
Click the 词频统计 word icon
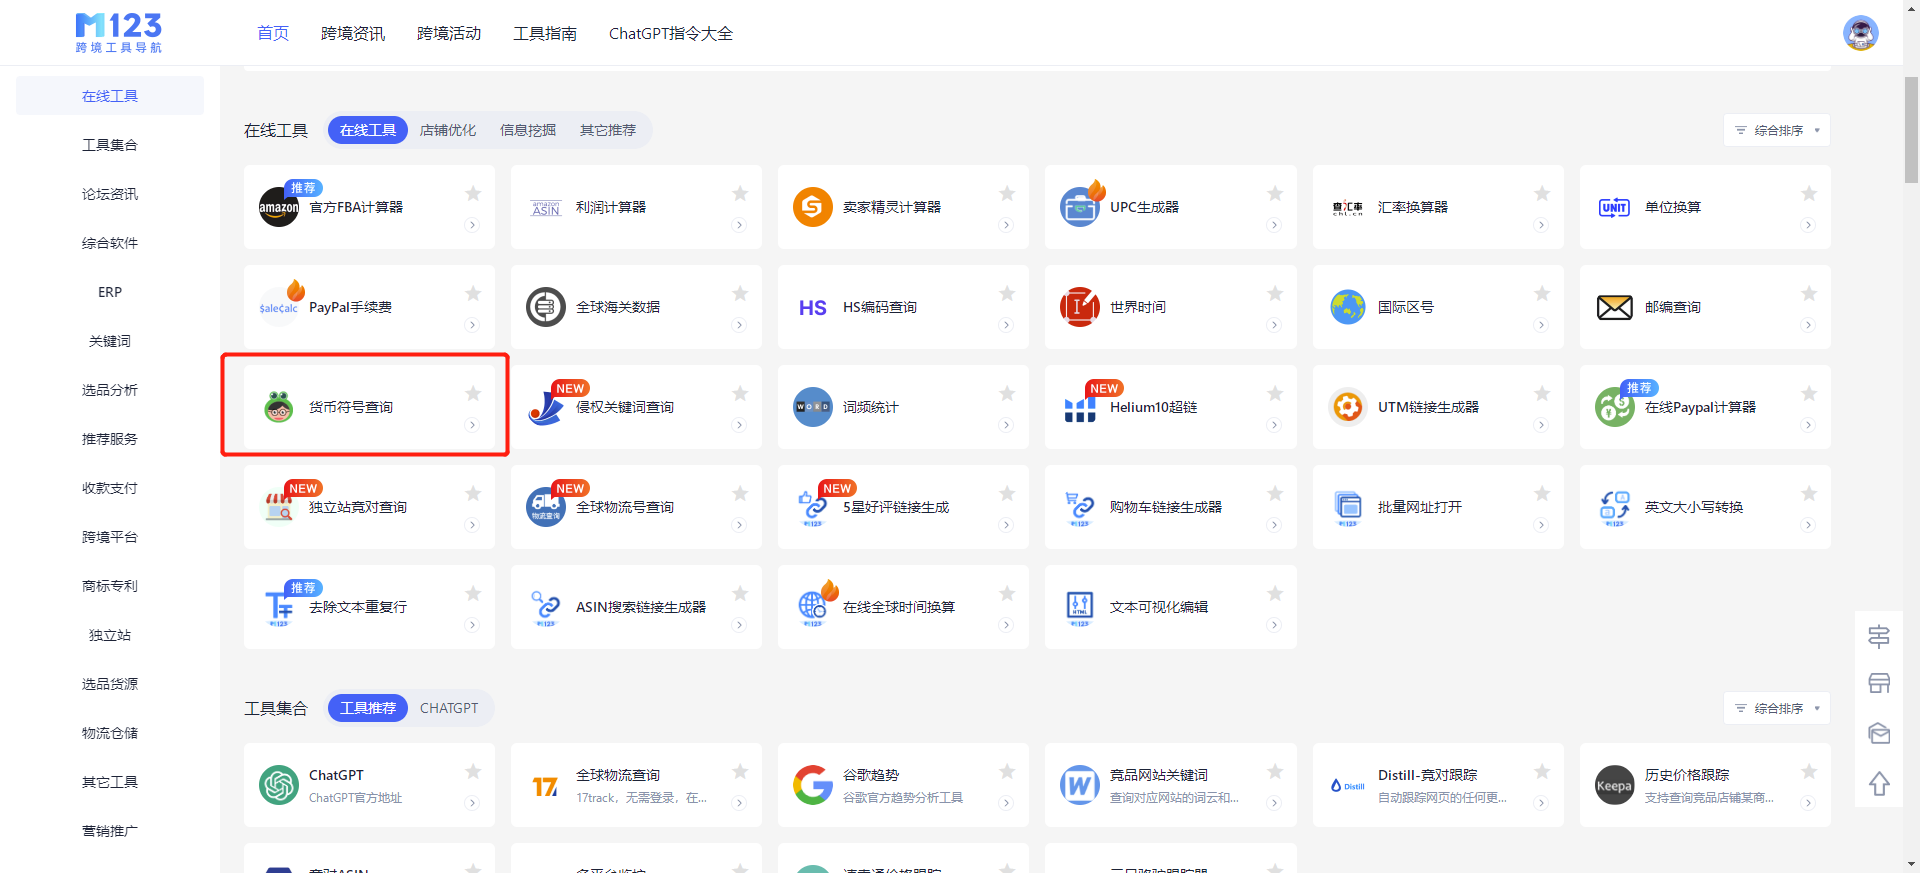pos(813,407)
